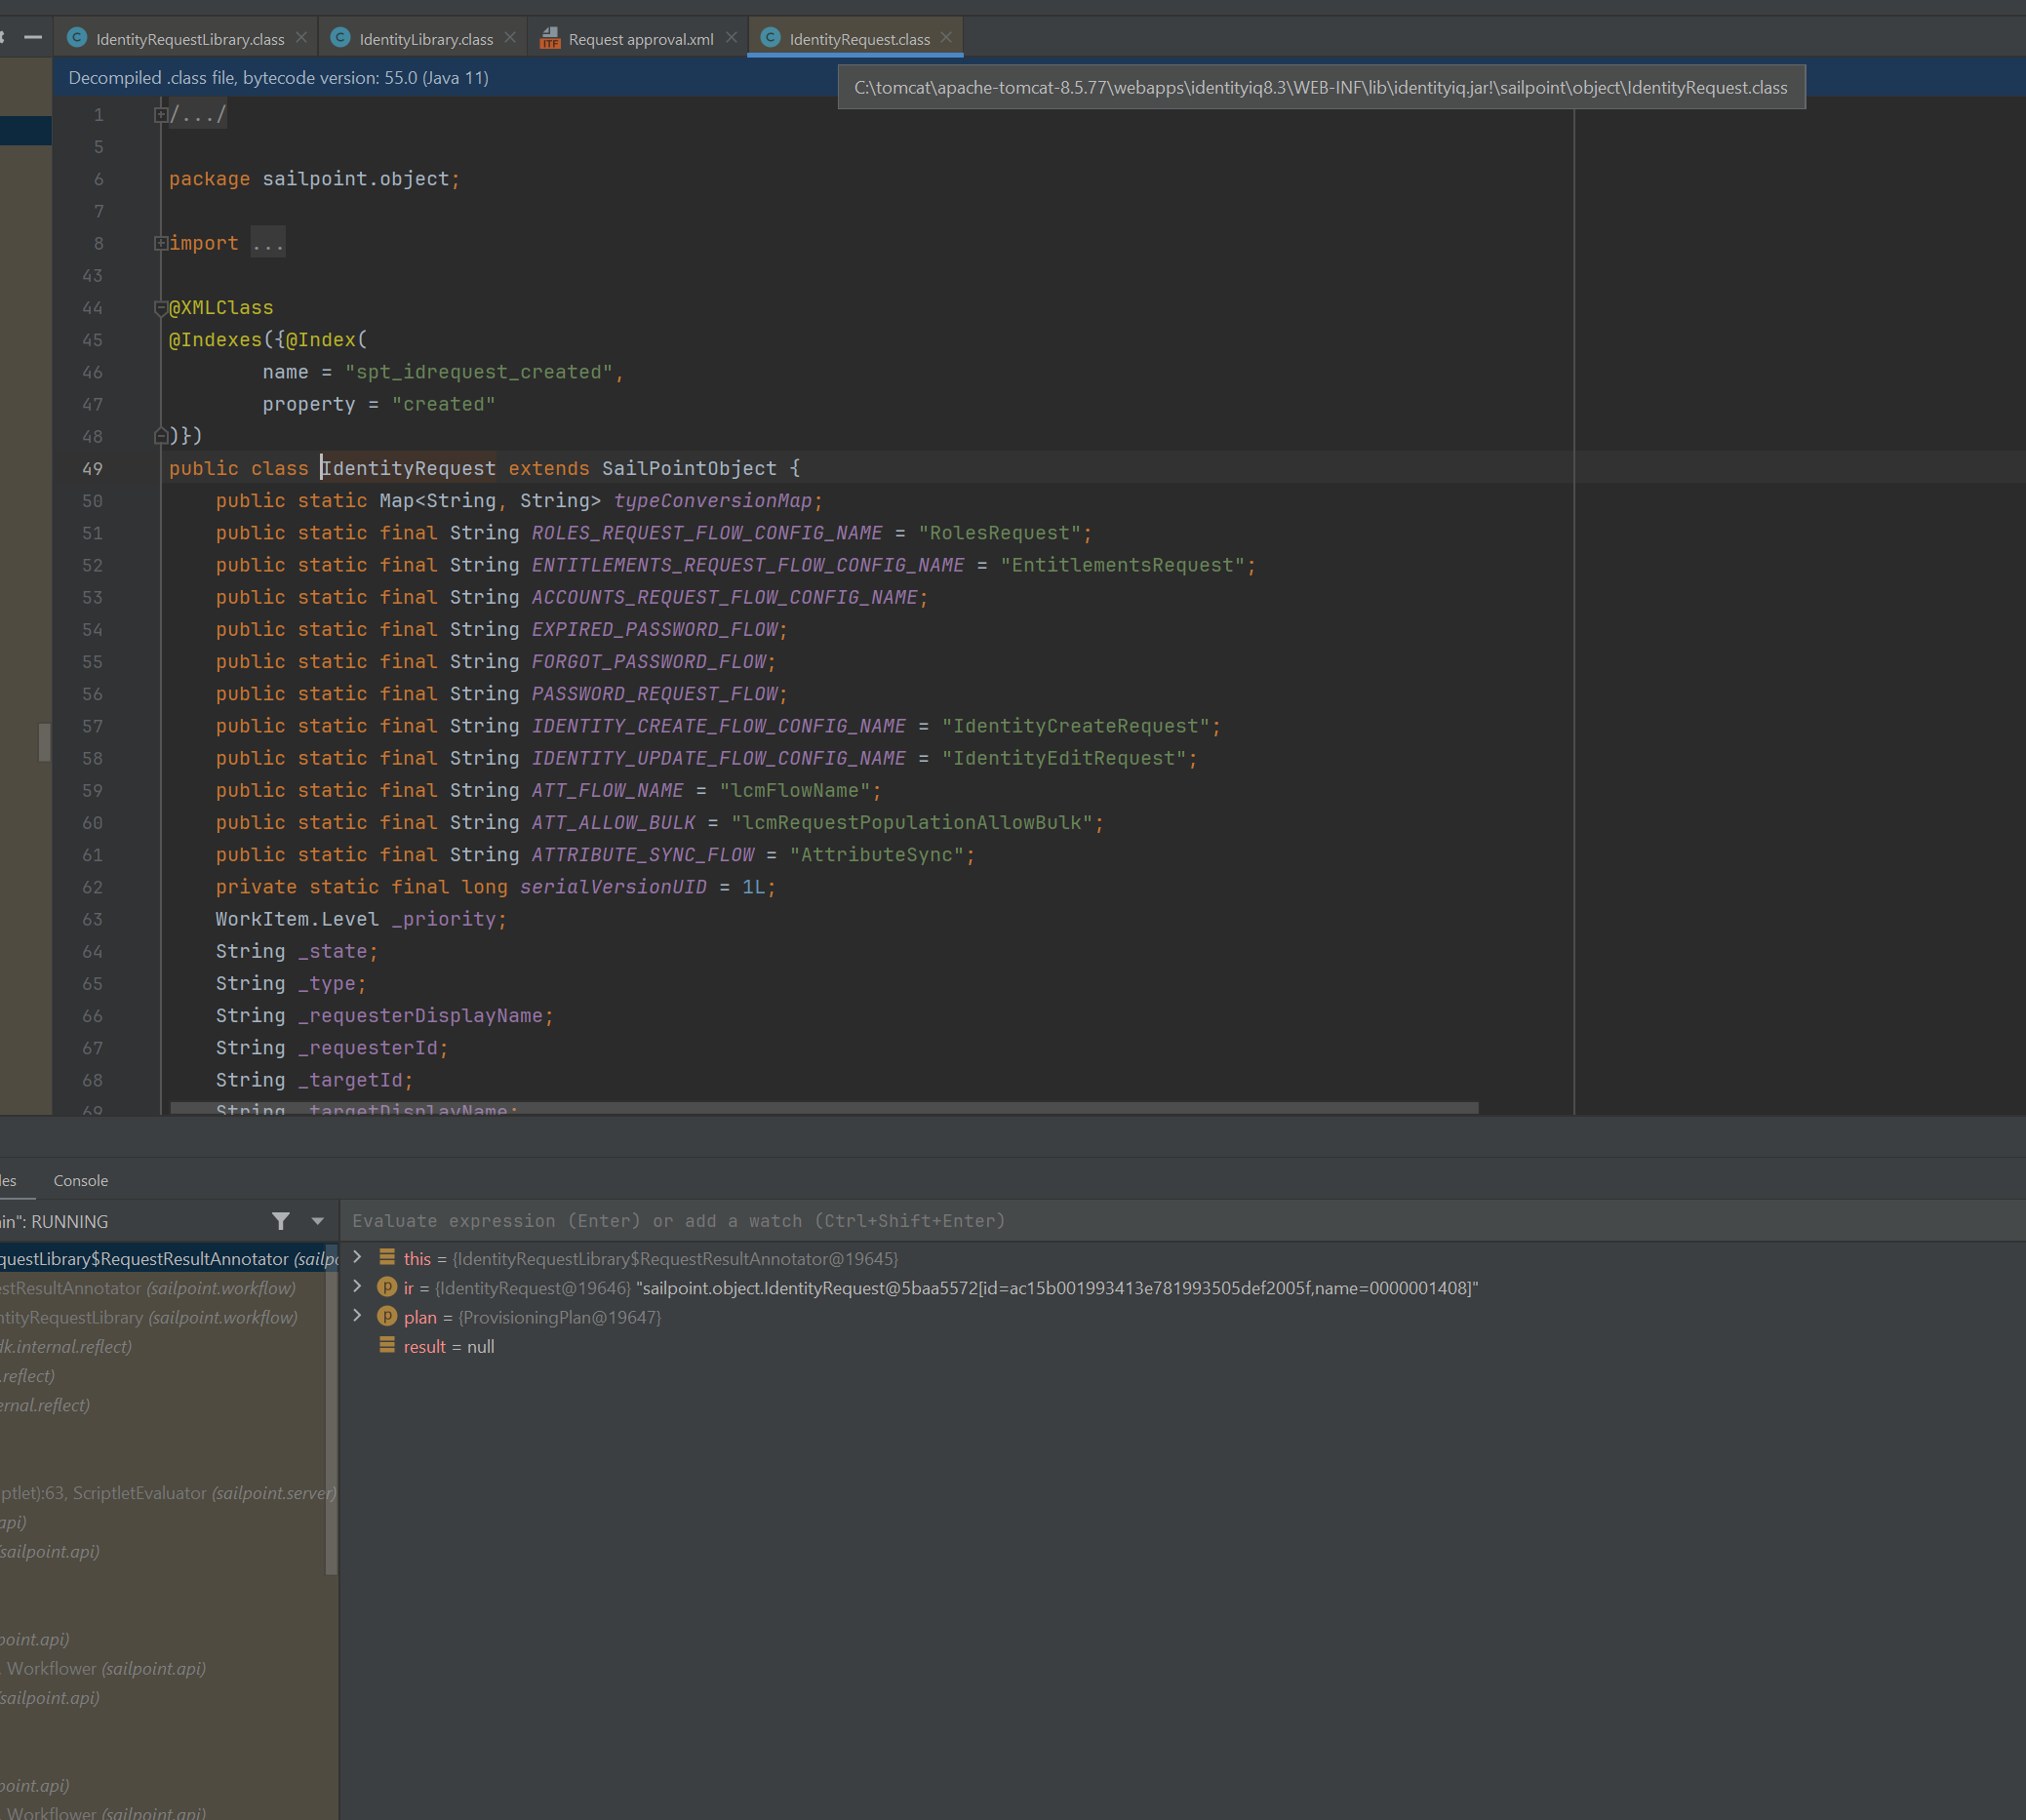The height and width of the screenshot is (1820, 2026).
Task: Click the frames filter funnel icon
Action: [281, 1221]
